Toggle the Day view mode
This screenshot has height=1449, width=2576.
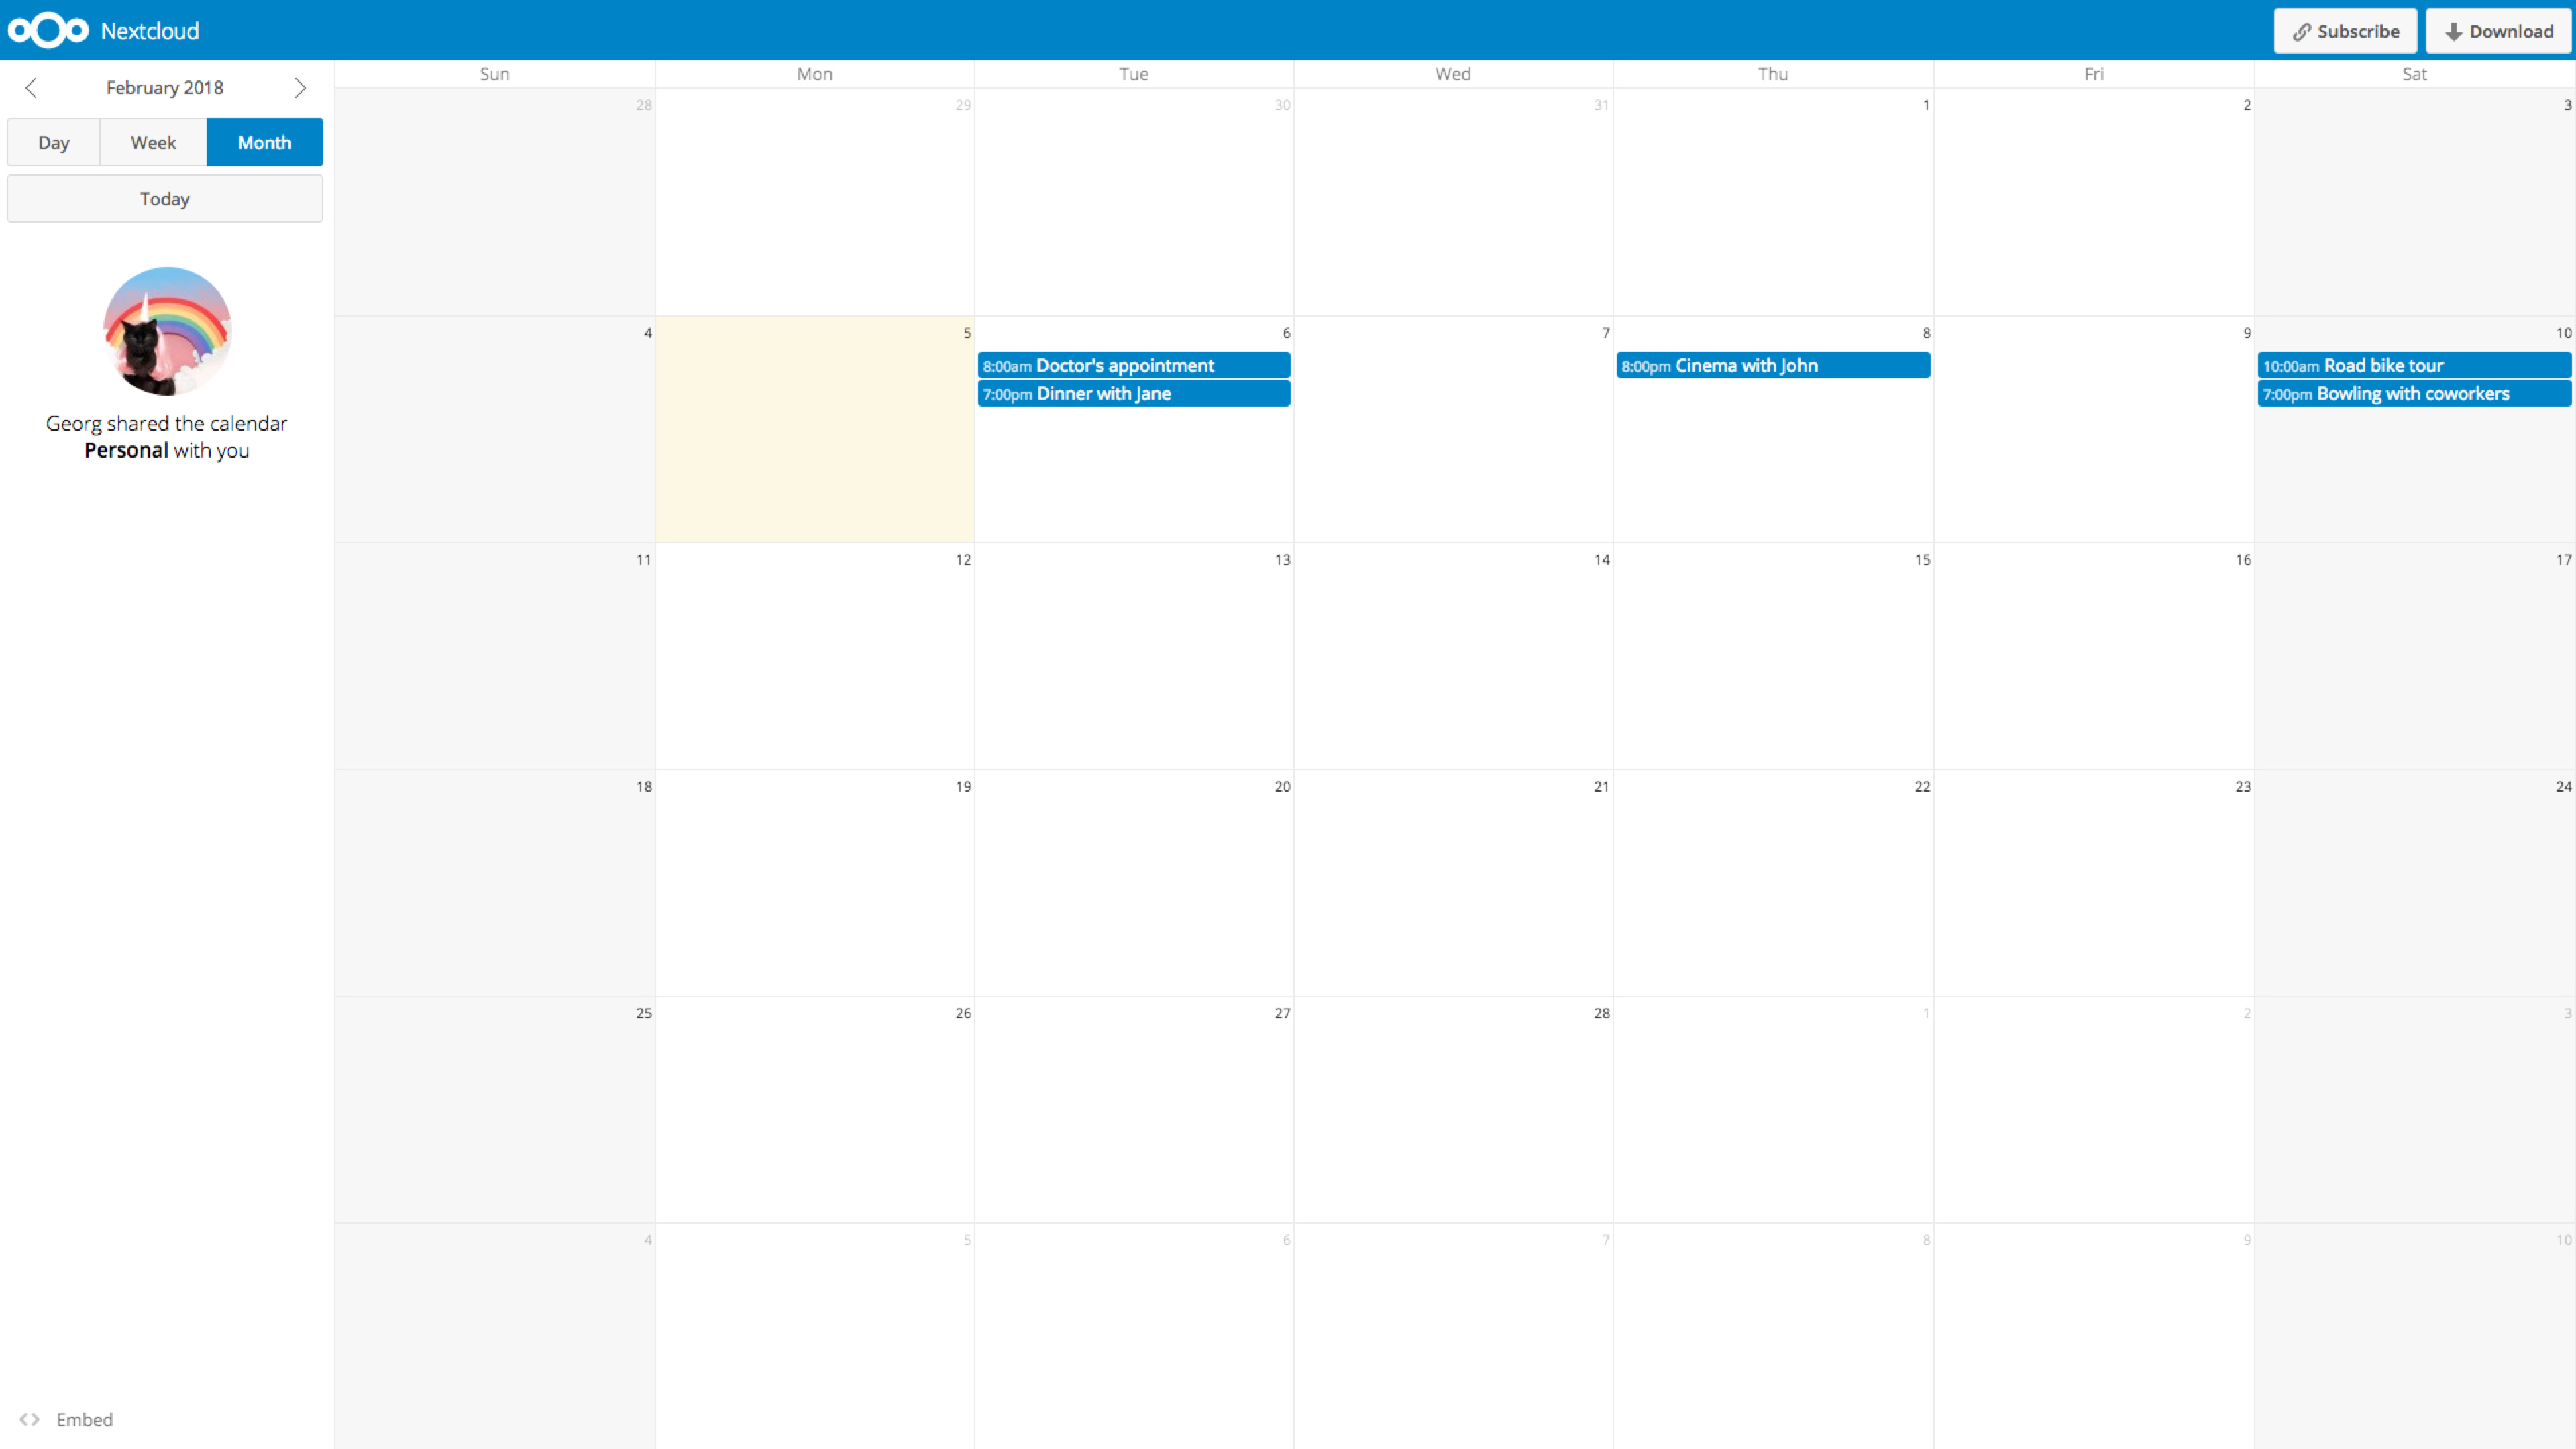53,142
